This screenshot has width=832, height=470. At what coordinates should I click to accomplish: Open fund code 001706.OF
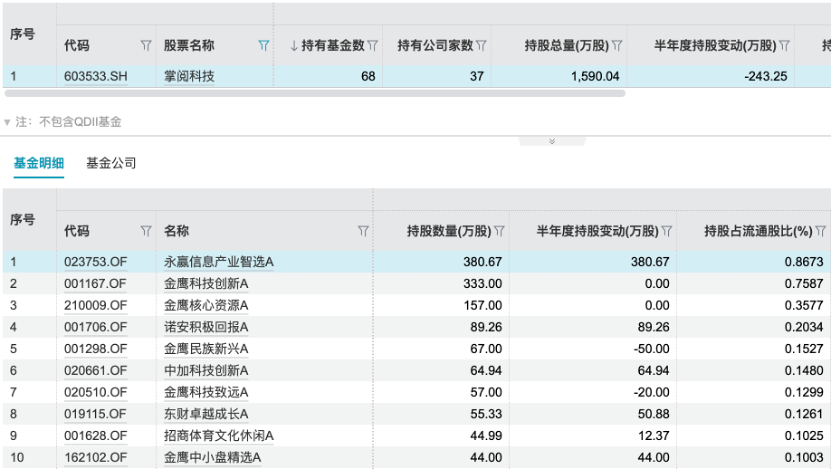96,327
